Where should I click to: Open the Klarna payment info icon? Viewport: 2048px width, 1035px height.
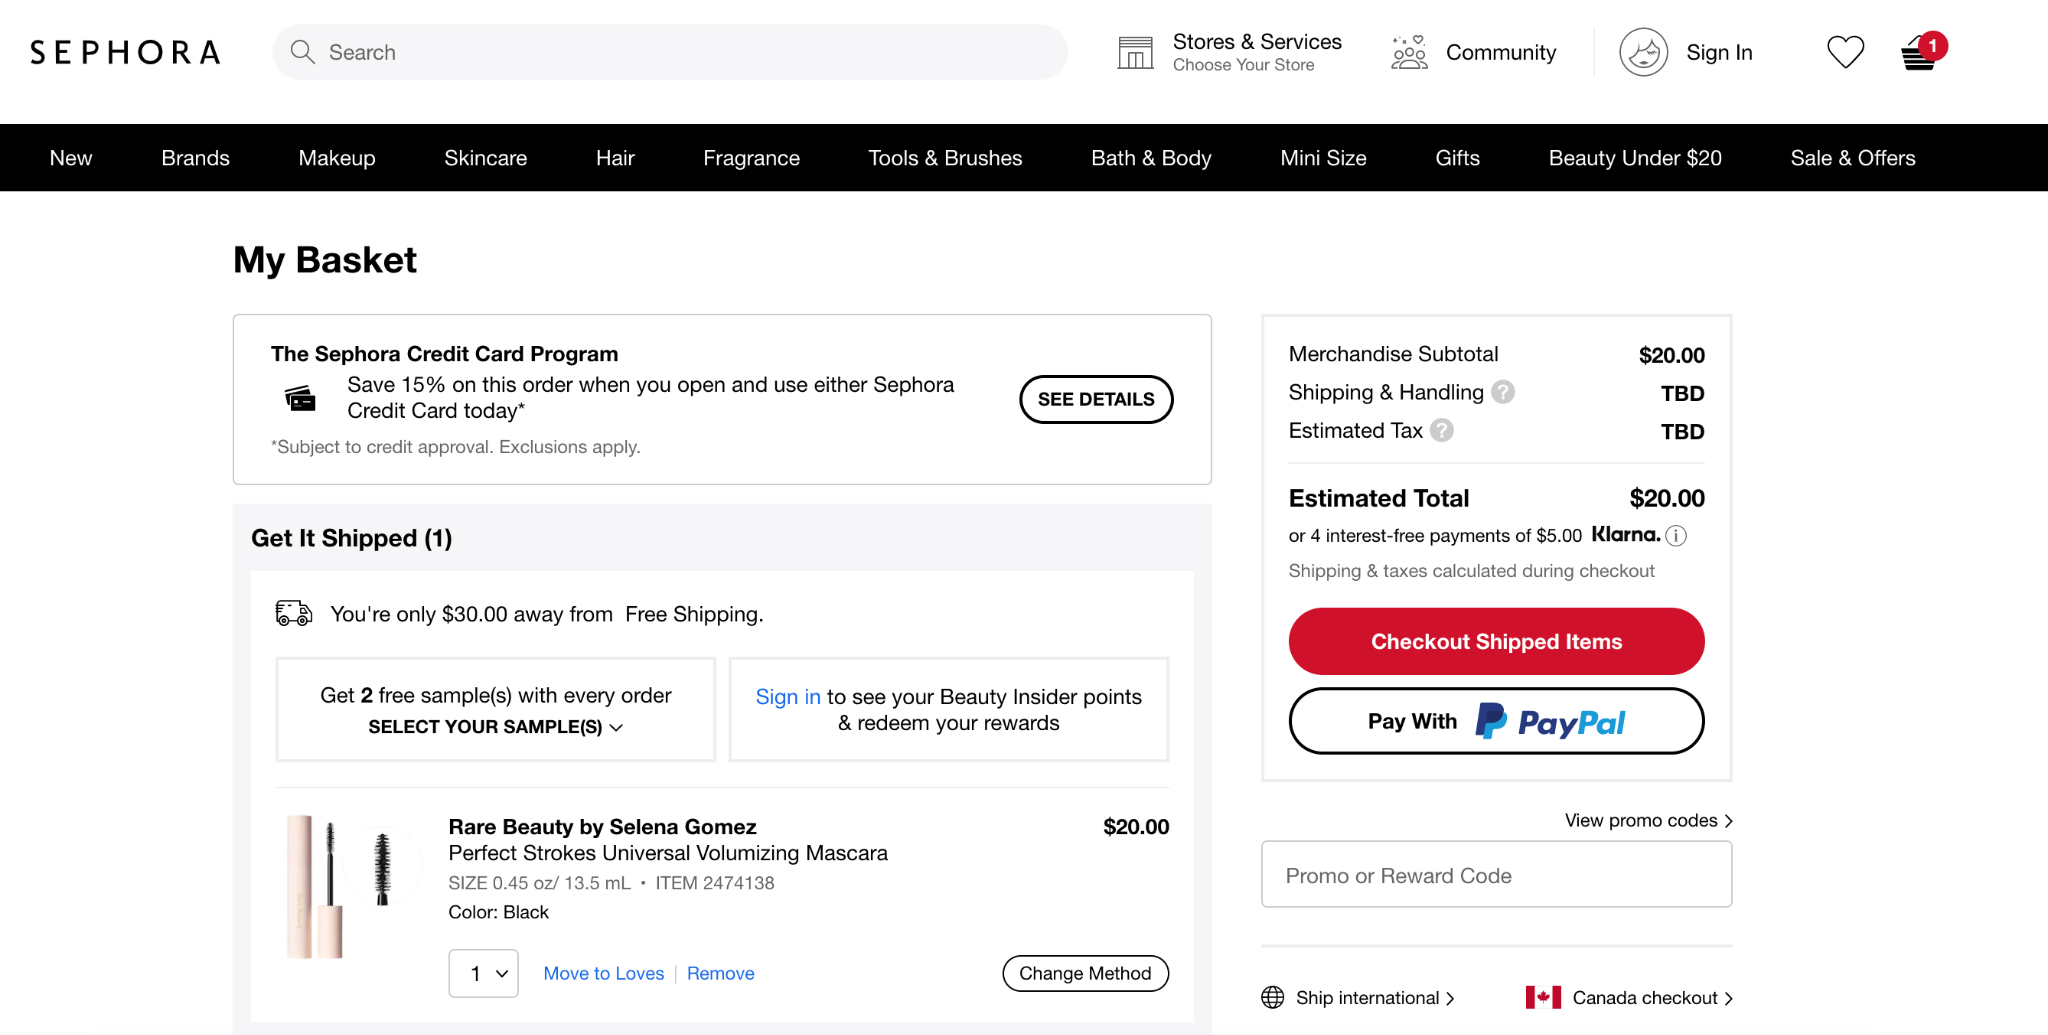coord(1678,535)
